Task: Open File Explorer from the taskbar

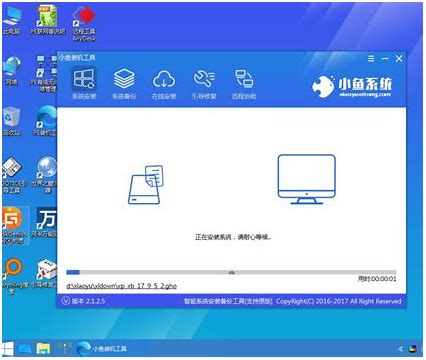Action: (x=43, y=349)
